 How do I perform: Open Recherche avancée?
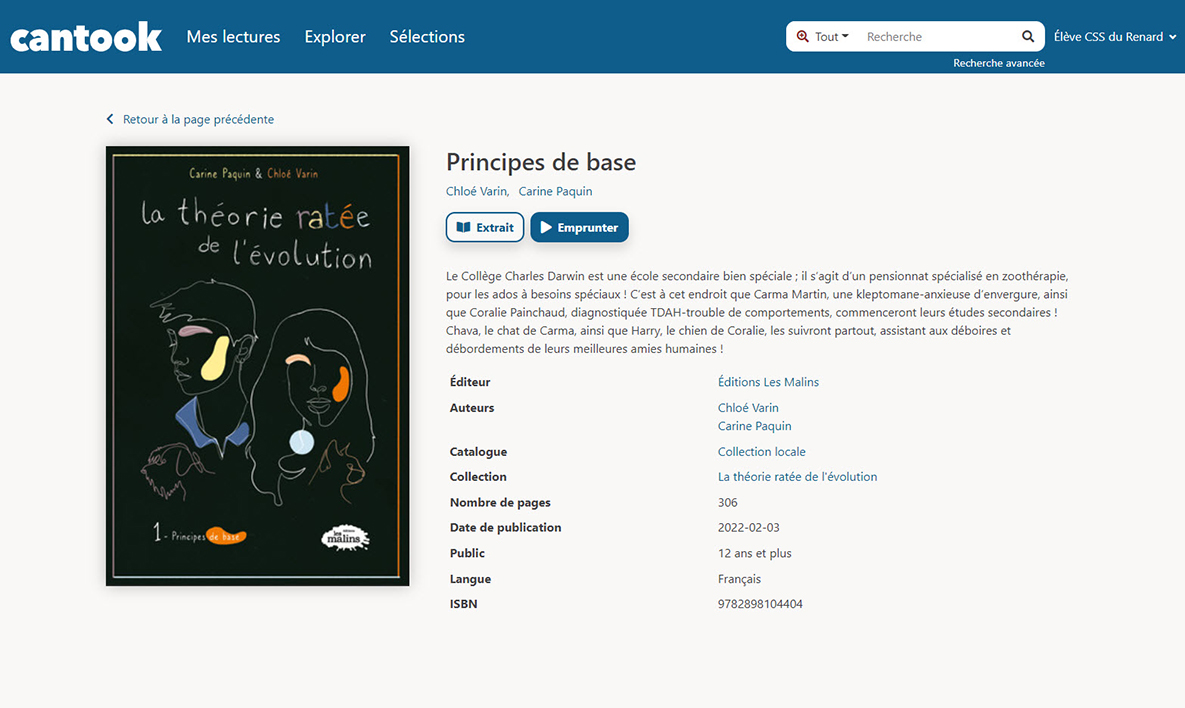pyautogui.click(x=998, y=63)
